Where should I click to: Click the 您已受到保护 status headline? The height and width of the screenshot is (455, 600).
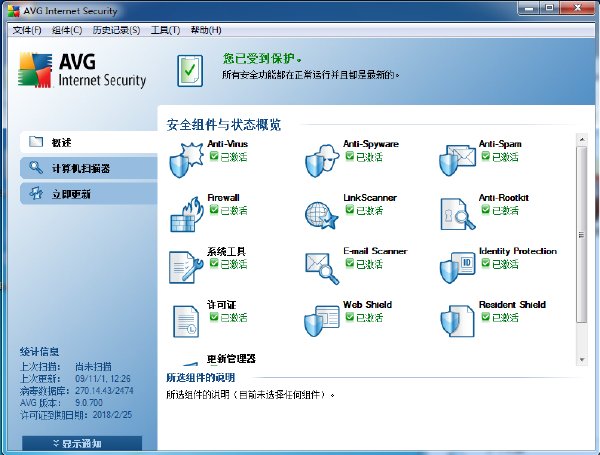(x=262, y=59)
